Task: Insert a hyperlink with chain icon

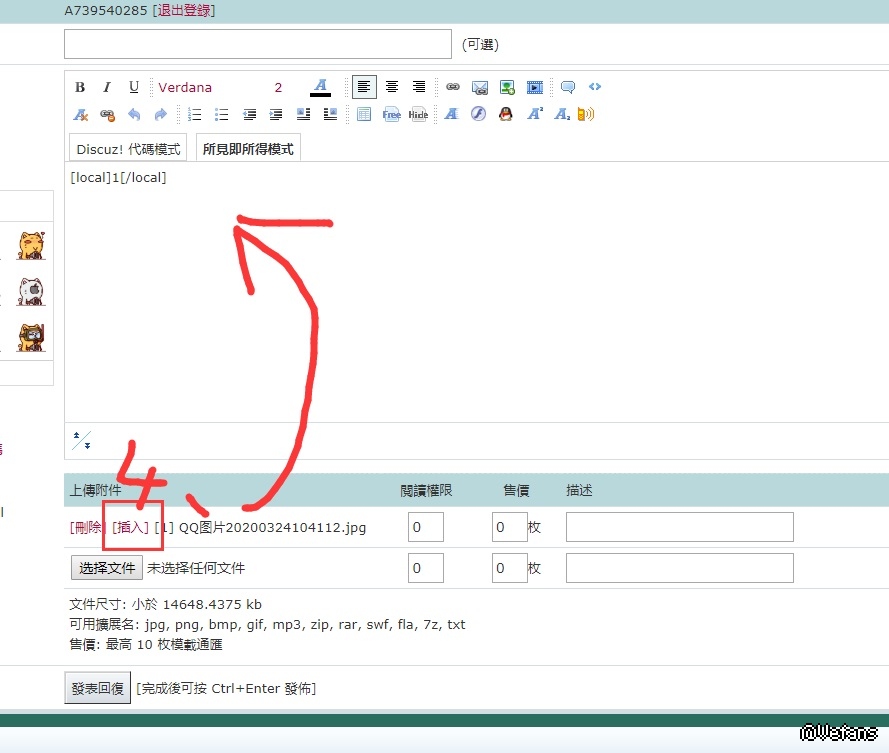Action: 452,87
